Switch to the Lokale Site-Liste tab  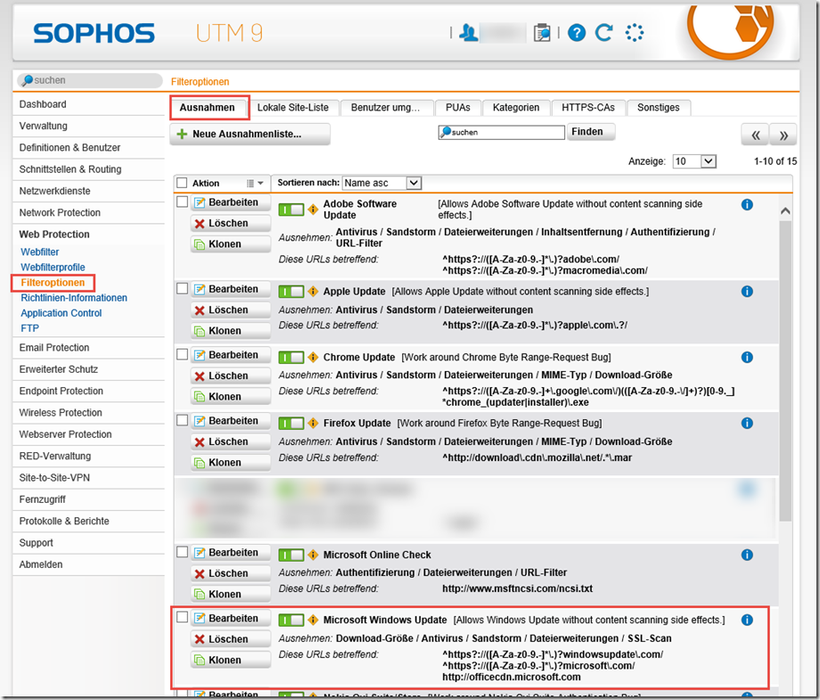coord(293,108)
